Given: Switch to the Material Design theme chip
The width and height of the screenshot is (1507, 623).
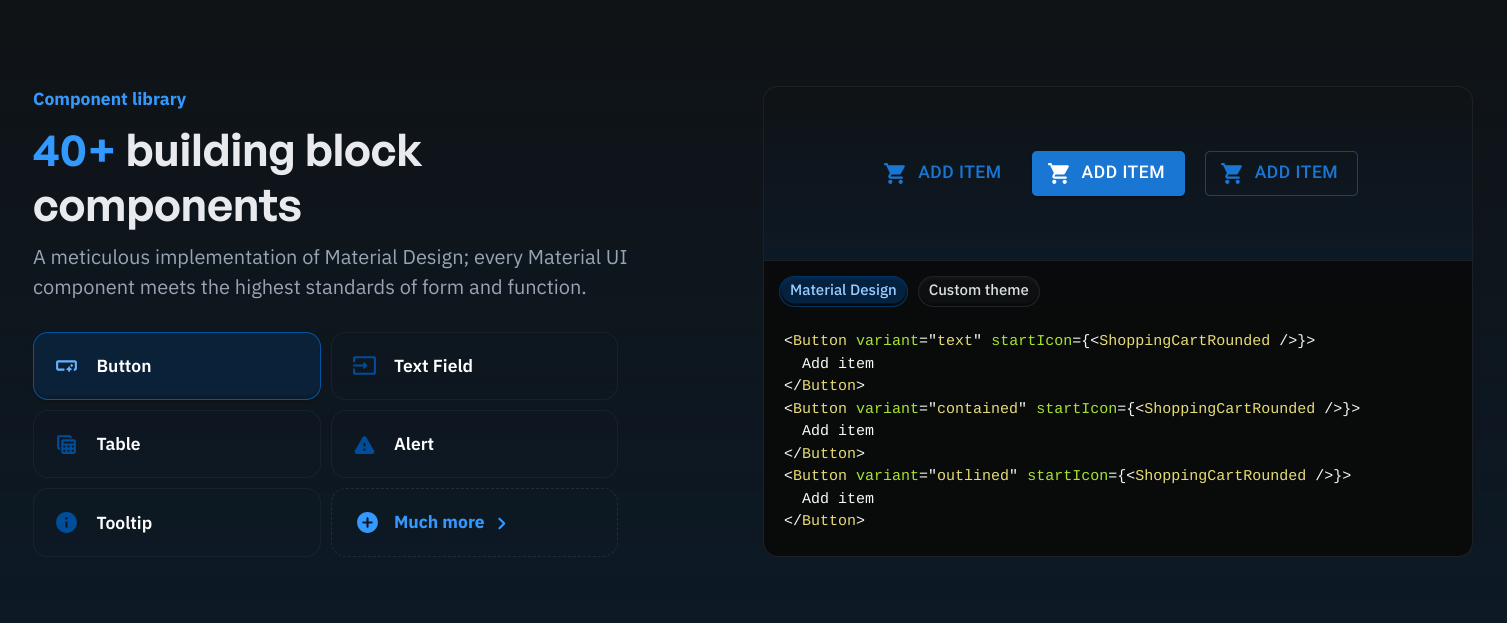Looking at the screenshot, I should (843, 291).
